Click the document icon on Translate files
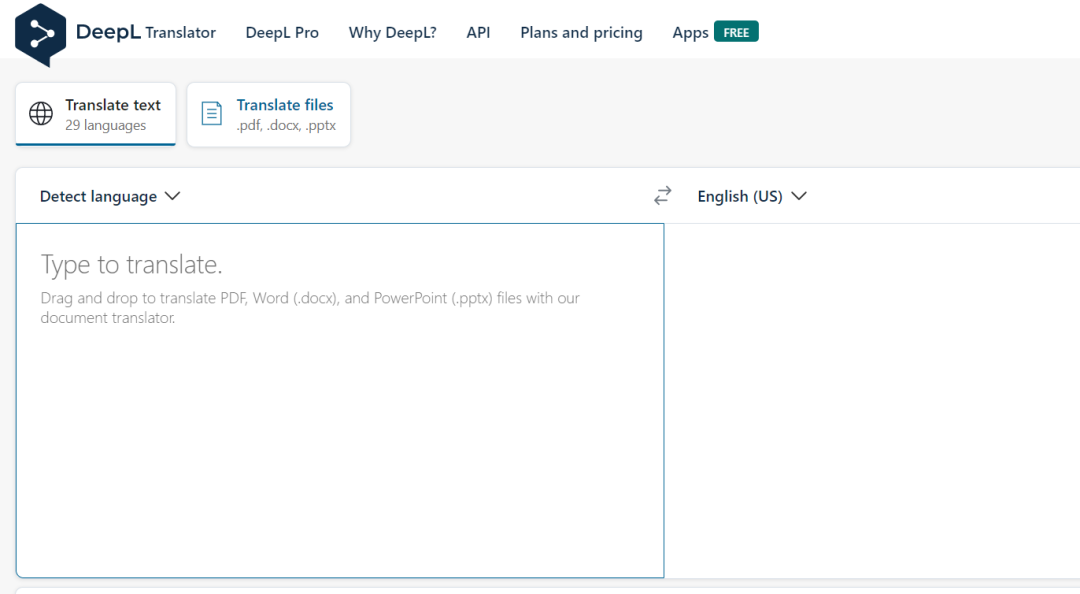The image size is (1080, 594). 212,114
